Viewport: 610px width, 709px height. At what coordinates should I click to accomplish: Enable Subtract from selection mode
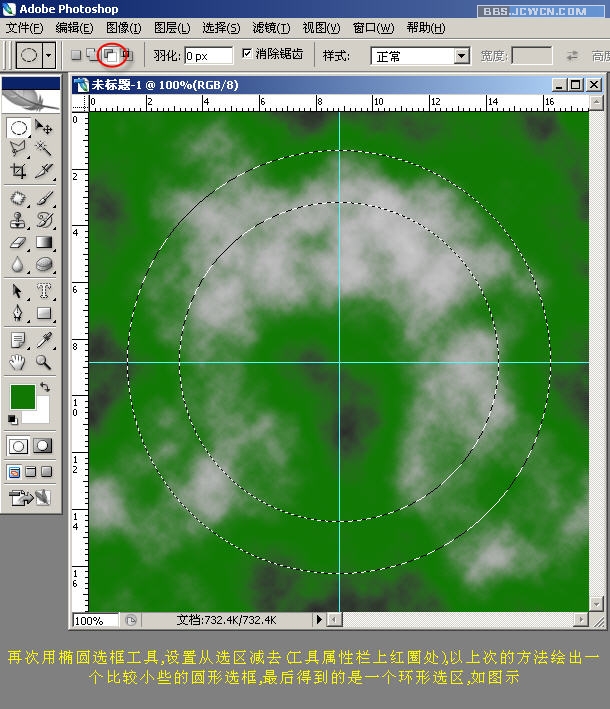[110, 55]
